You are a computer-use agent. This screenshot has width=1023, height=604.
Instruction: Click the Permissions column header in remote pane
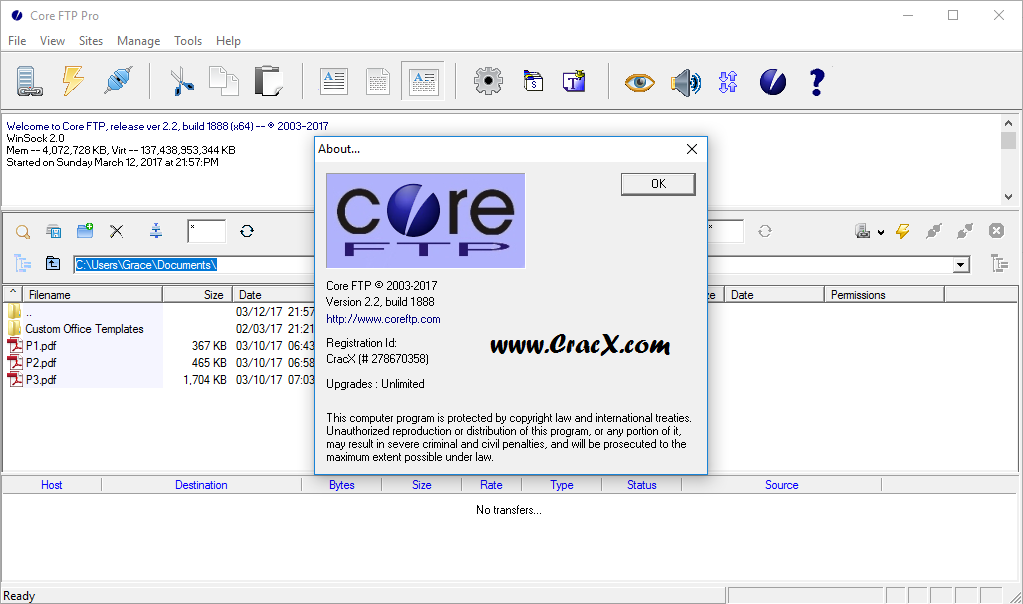[884, 295]
